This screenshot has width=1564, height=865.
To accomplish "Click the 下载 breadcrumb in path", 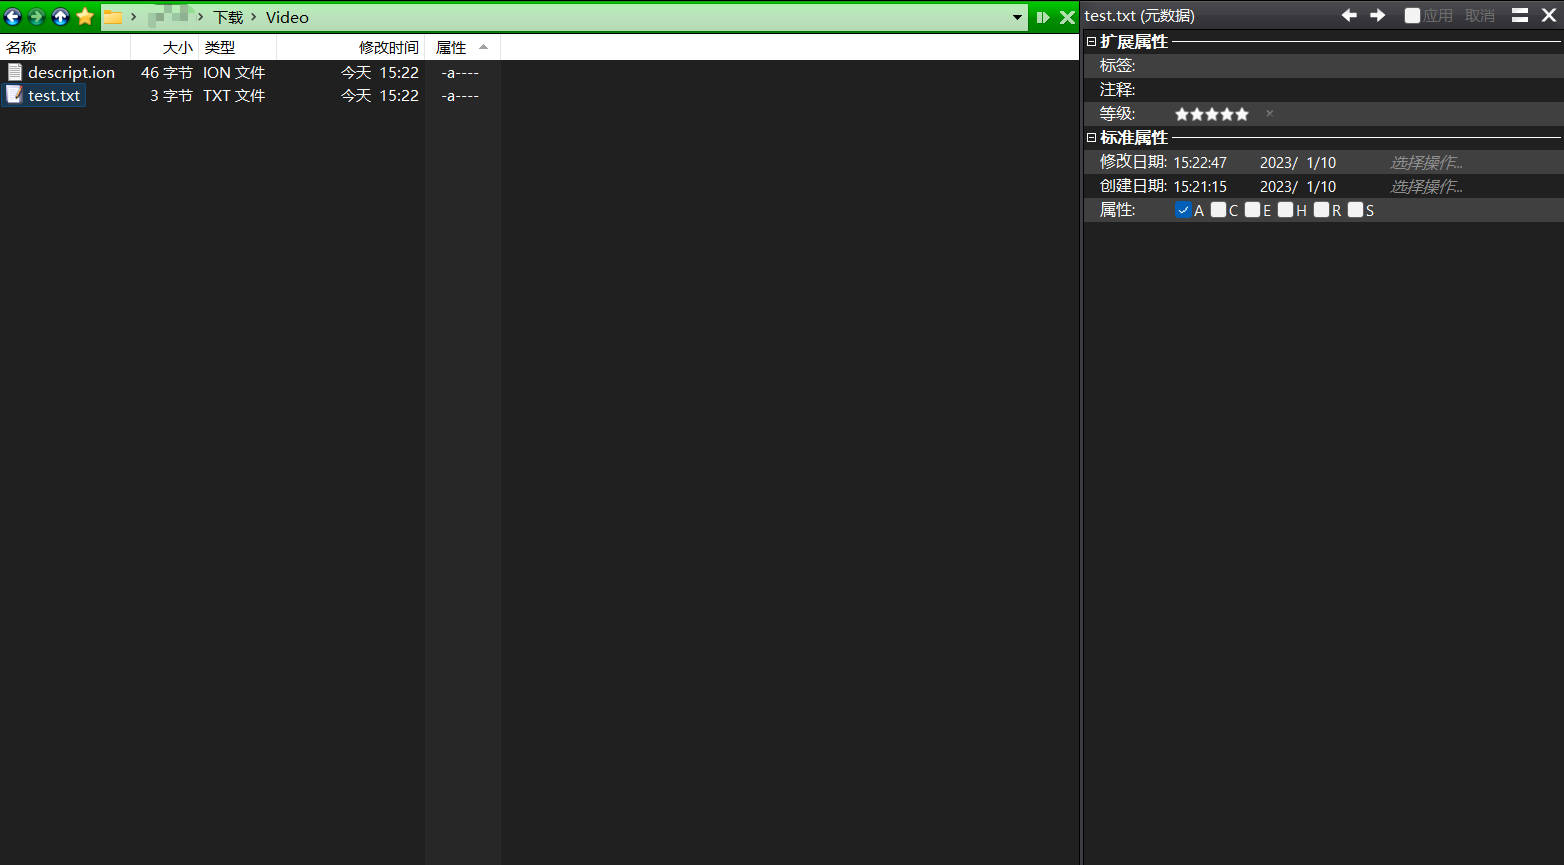I will tap(228, 17).
